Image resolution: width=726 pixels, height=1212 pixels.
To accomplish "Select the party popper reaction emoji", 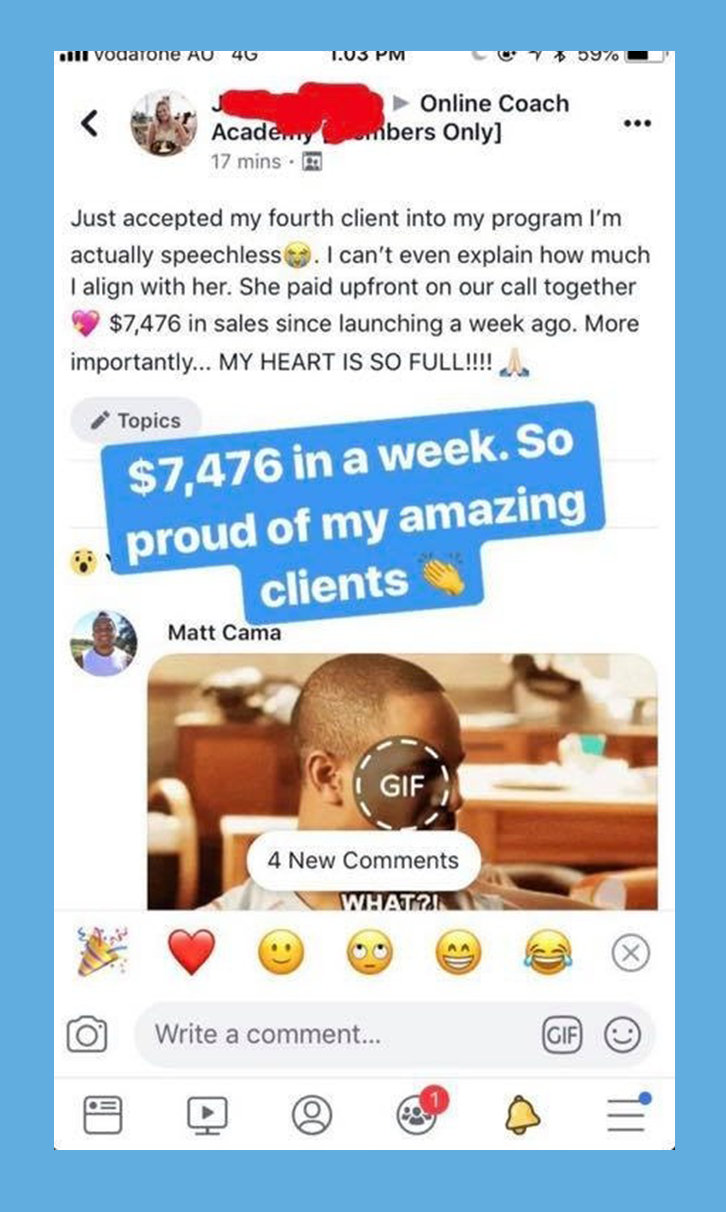I will 104,951.
